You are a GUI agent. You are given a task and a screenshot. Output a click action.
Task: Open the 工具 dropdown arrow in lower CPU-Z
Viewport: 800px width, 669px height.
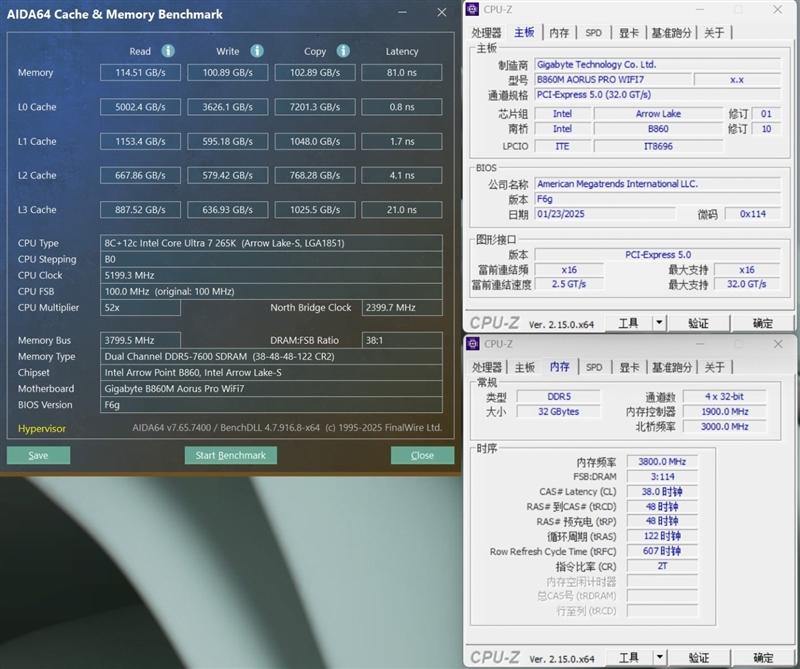click(659, 657)
